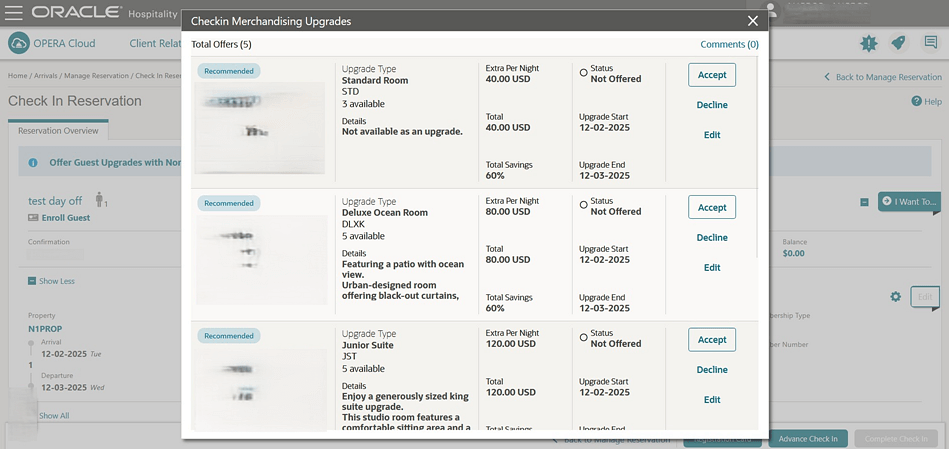Open the chat messages icon

coord(930,43)
